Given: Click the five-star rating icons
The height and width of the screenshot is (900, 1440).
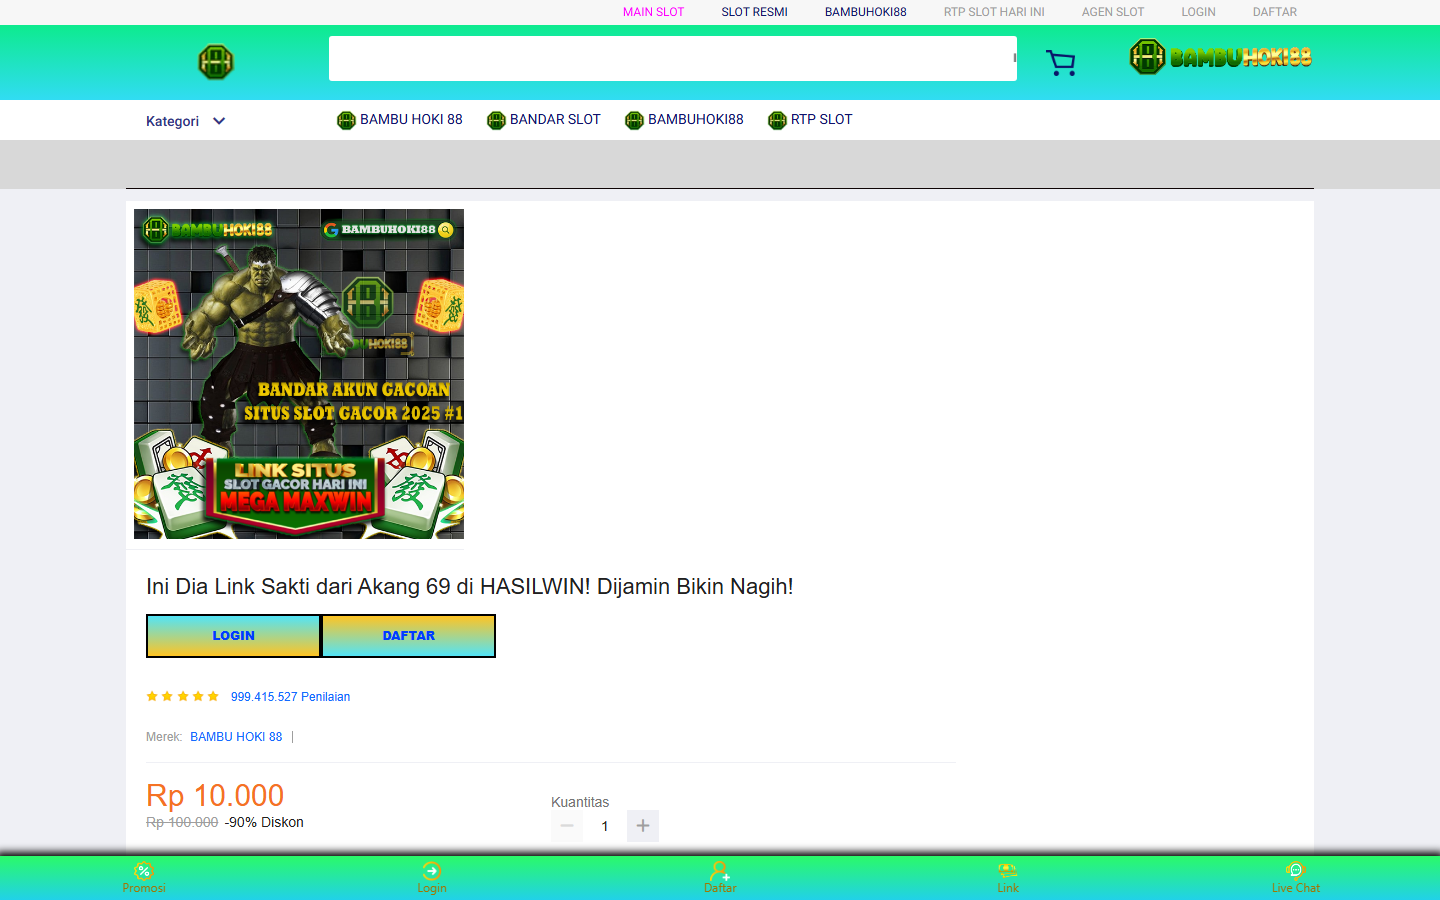Looking at the screenshot, I should tap(182, 696).
